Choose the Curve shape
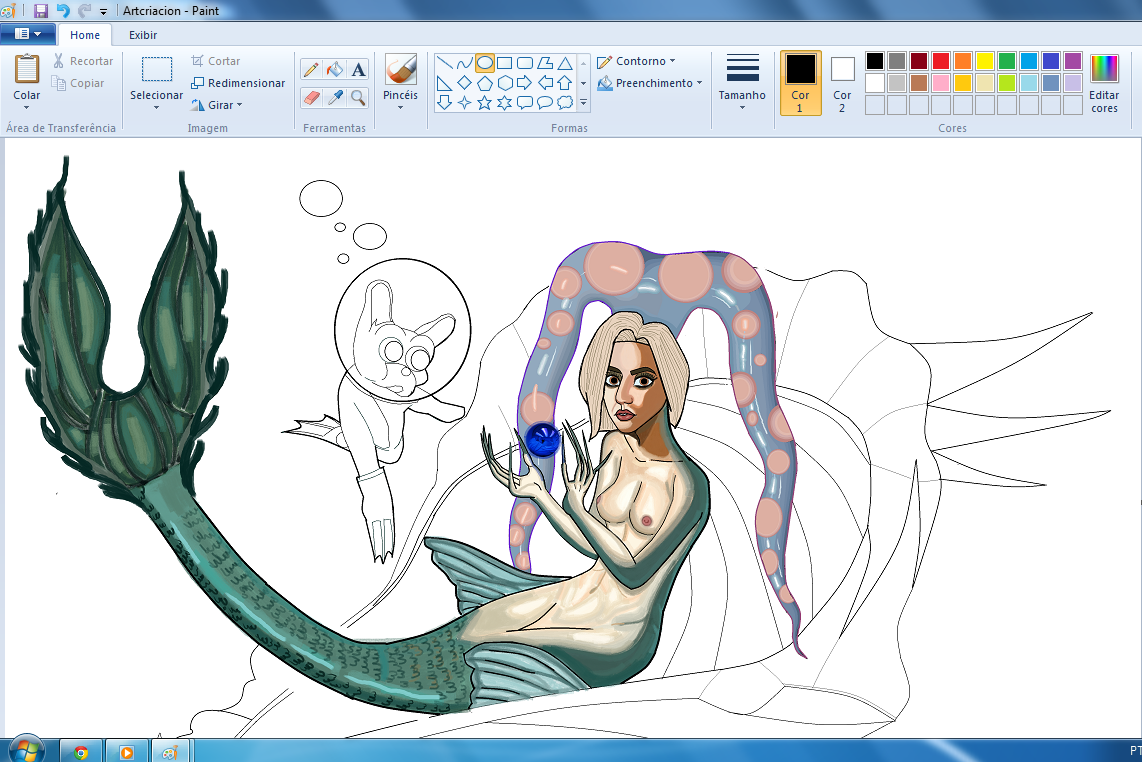The width and height of the screenshot is (1142, 762). click(465, 63)
